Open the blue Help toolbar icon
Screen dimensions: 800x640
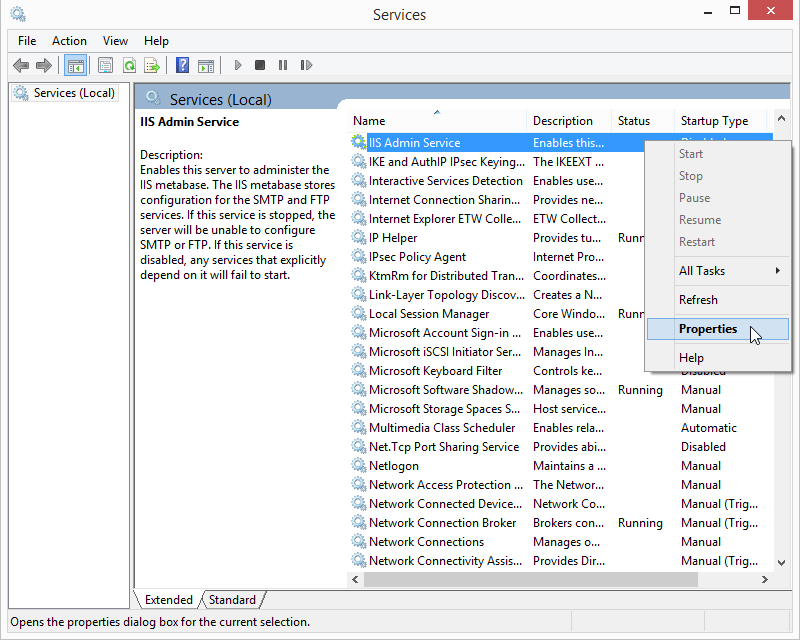[182, 65]
